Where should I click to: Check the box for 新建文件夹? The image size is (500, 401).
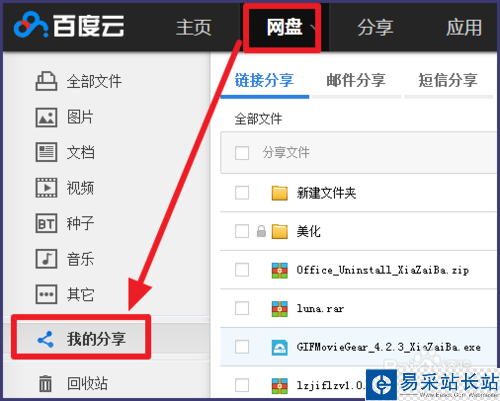coord(242,192)
